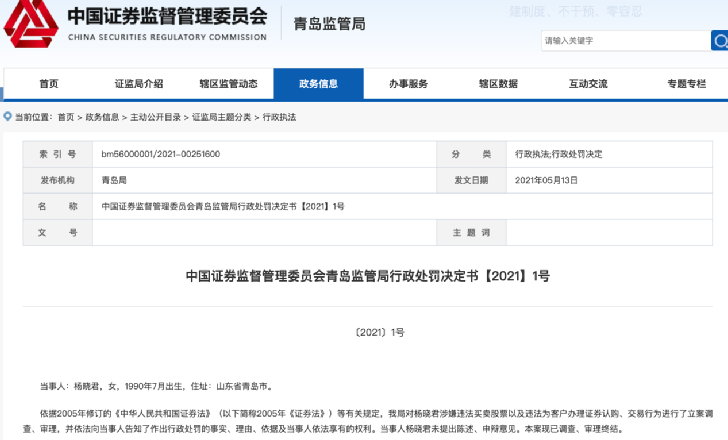
Task: Click 首页 link in the breadcrumb
Action: tap(66, 117)
